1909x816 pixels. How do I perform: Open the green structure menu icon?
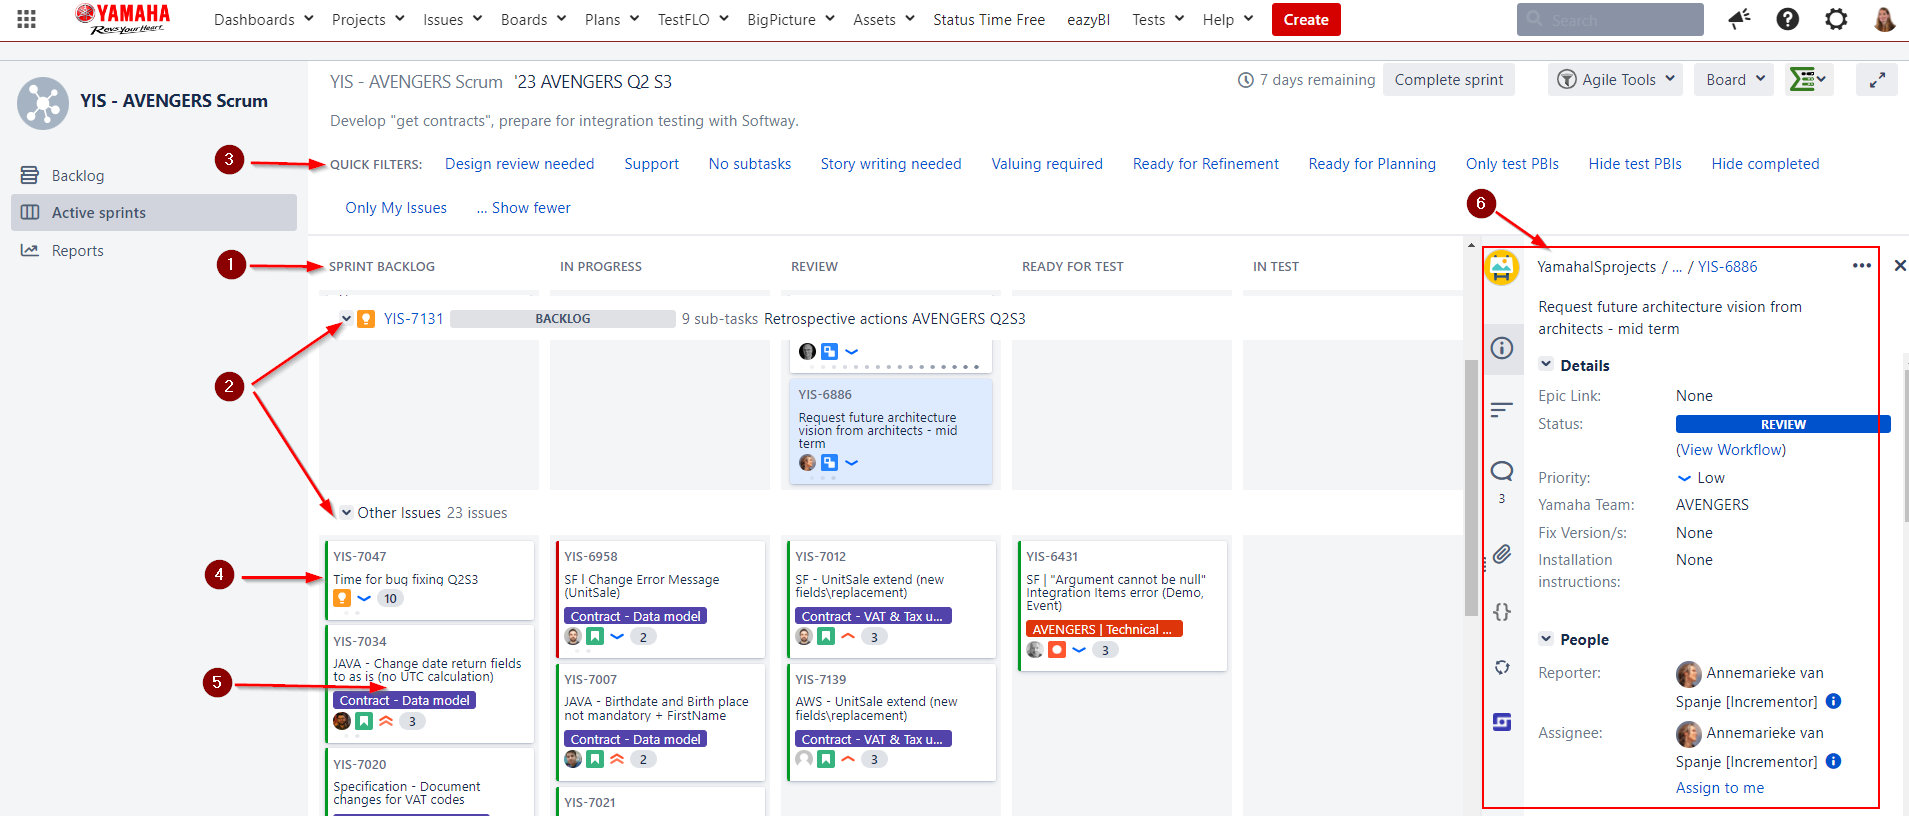click(1808, 79)
